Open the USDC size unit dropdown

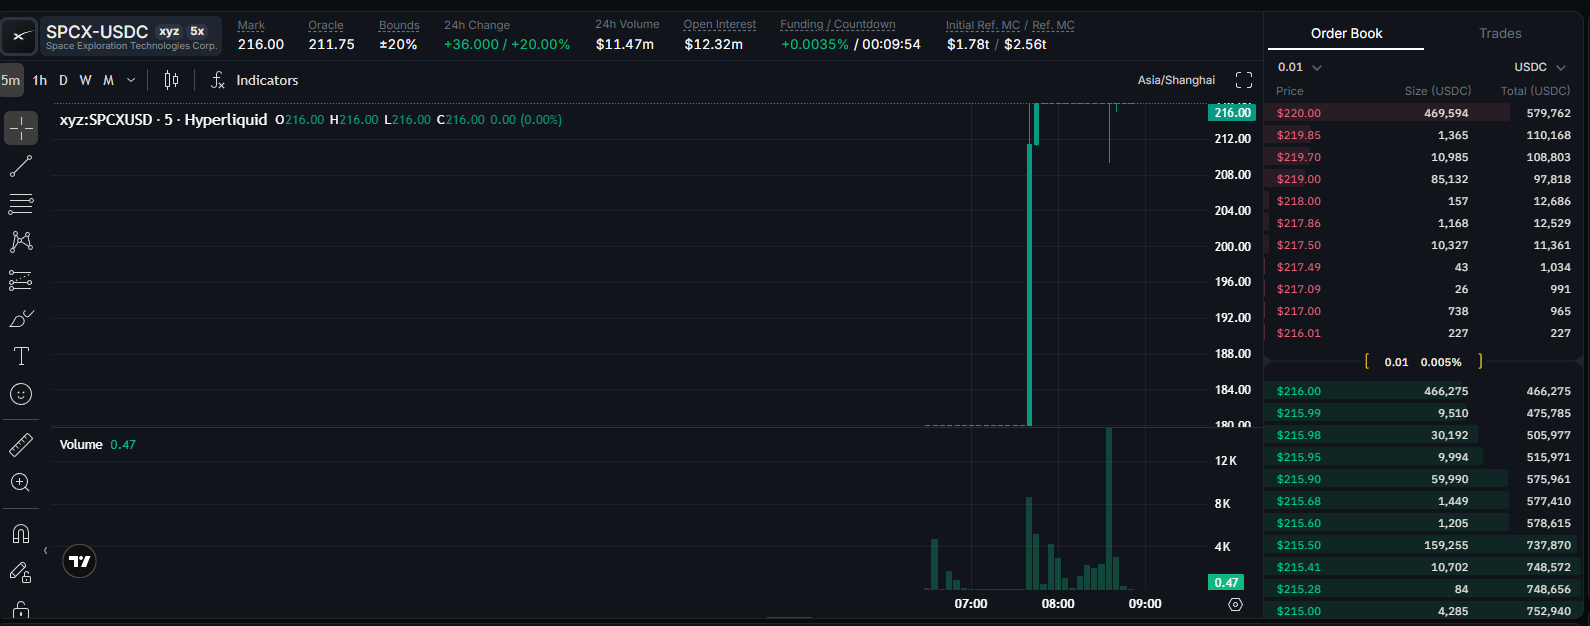pyautogui.click(x=1541, y=67)
